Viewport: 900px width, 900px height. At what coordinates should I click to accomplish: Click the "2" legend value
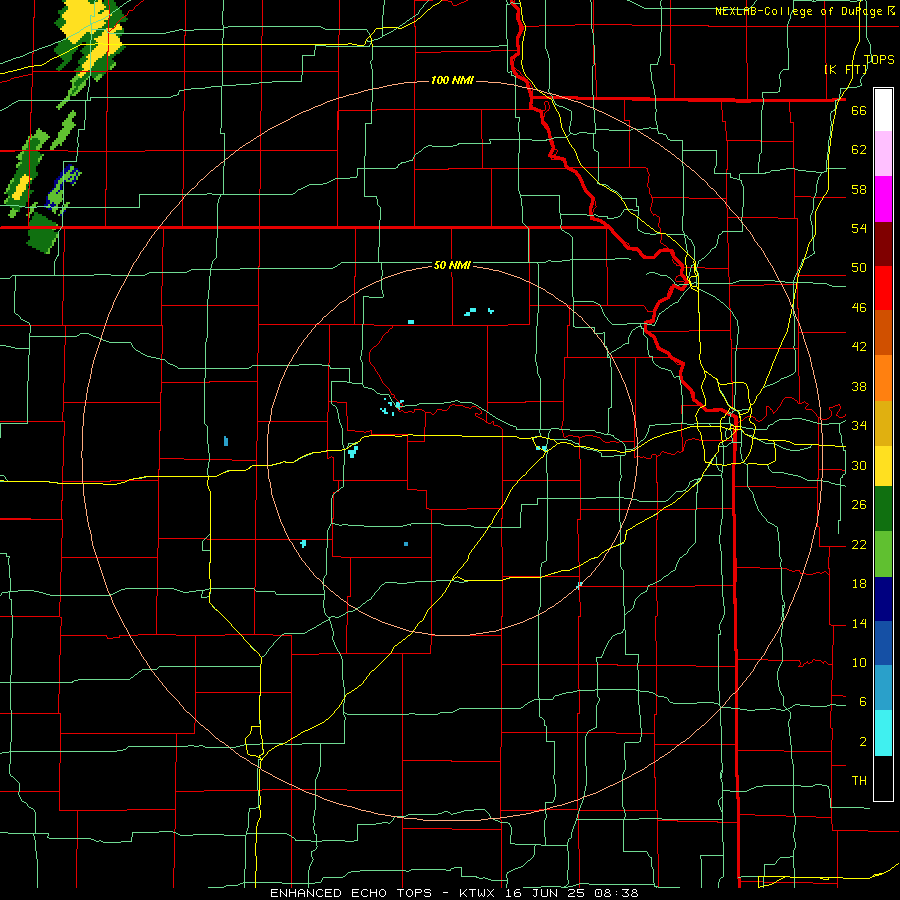click(863, 742)
